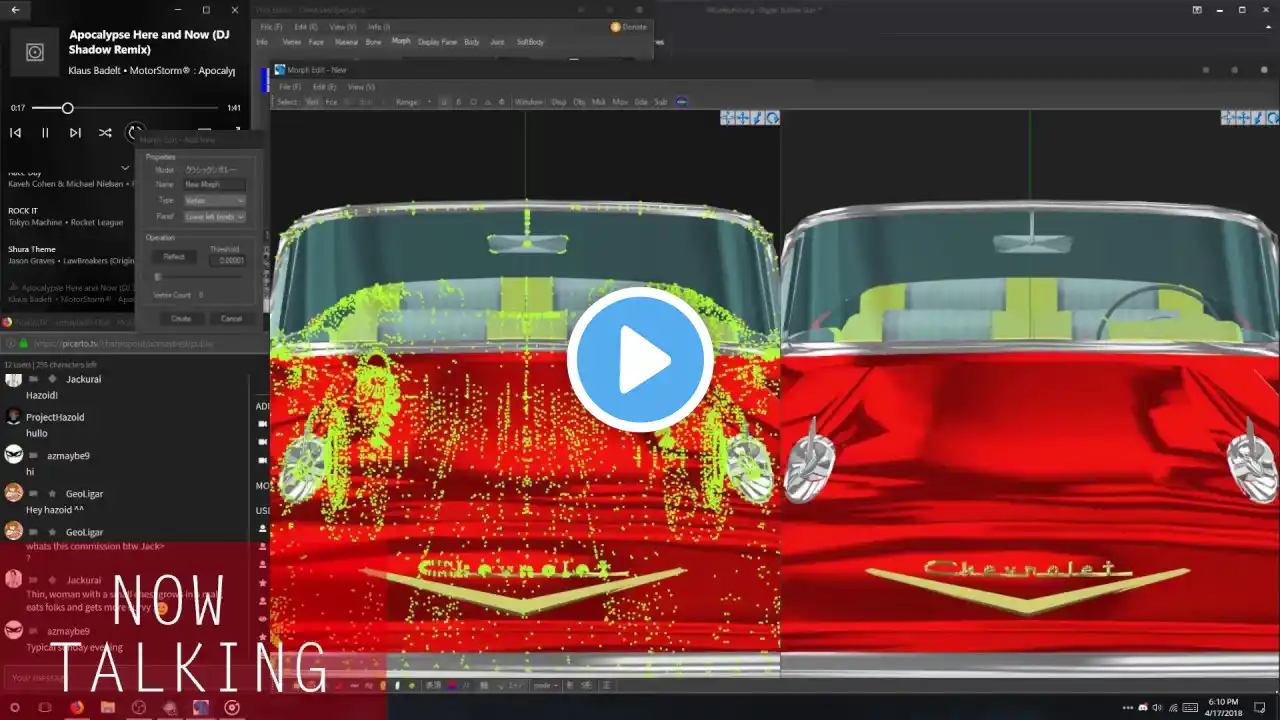Open the morph Panel dropdown
This screenshot has width=1280, height=720.
tap(215, 217)
